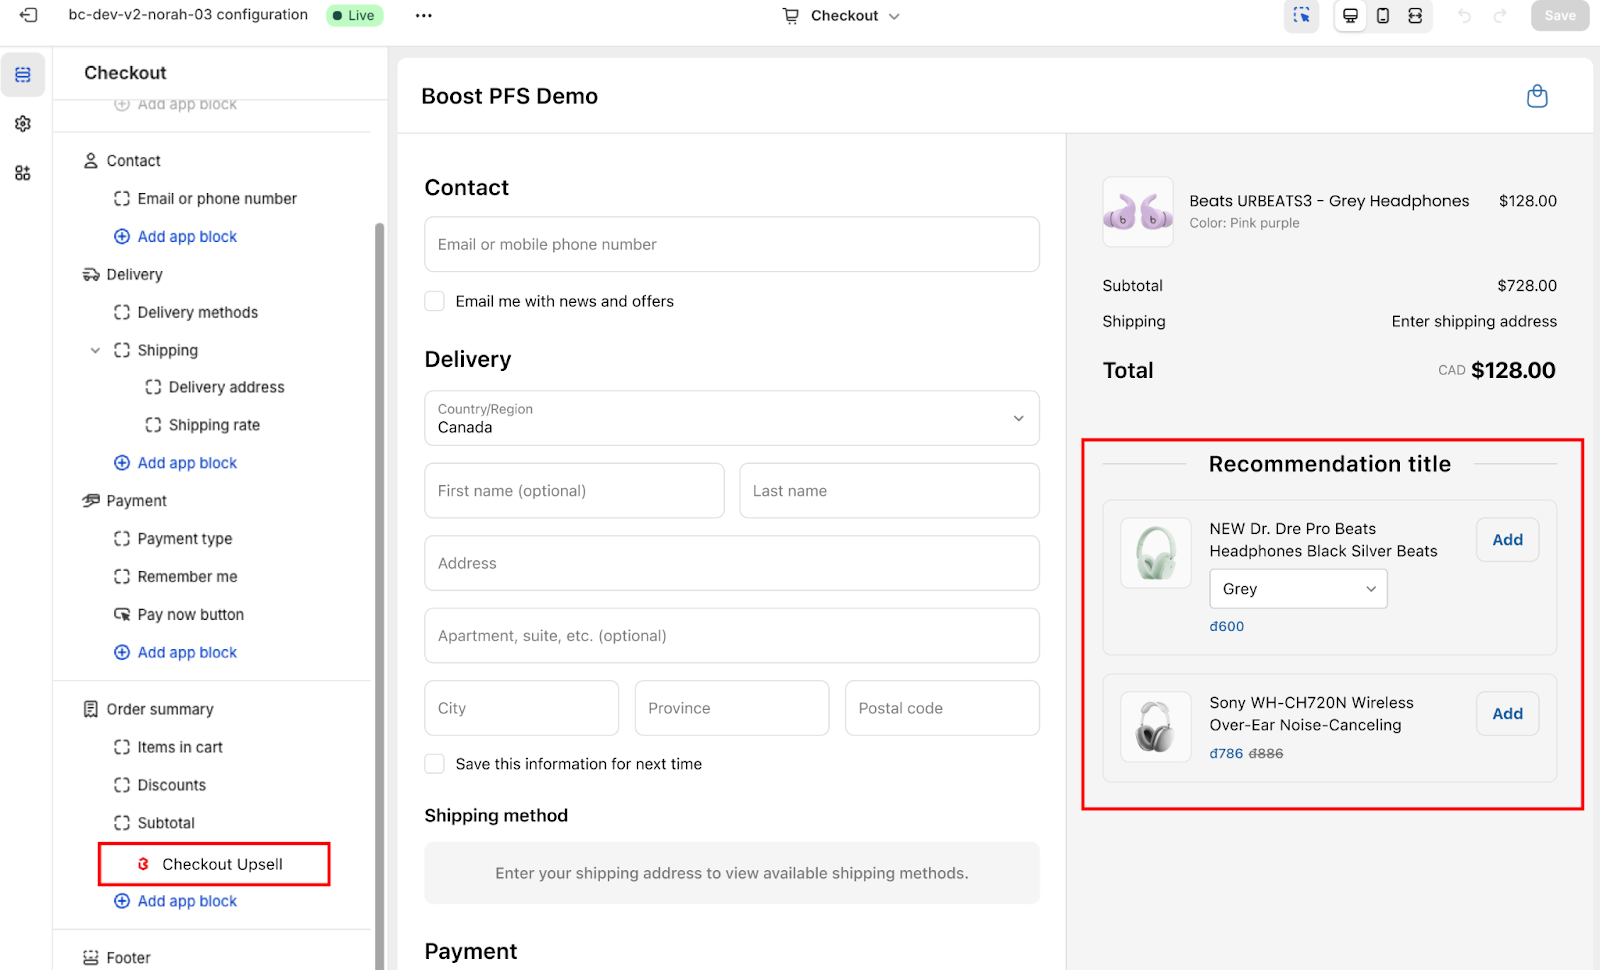1600x970 pixels.
Task: Open Sections panel icon in left rail
Action: 23,75
